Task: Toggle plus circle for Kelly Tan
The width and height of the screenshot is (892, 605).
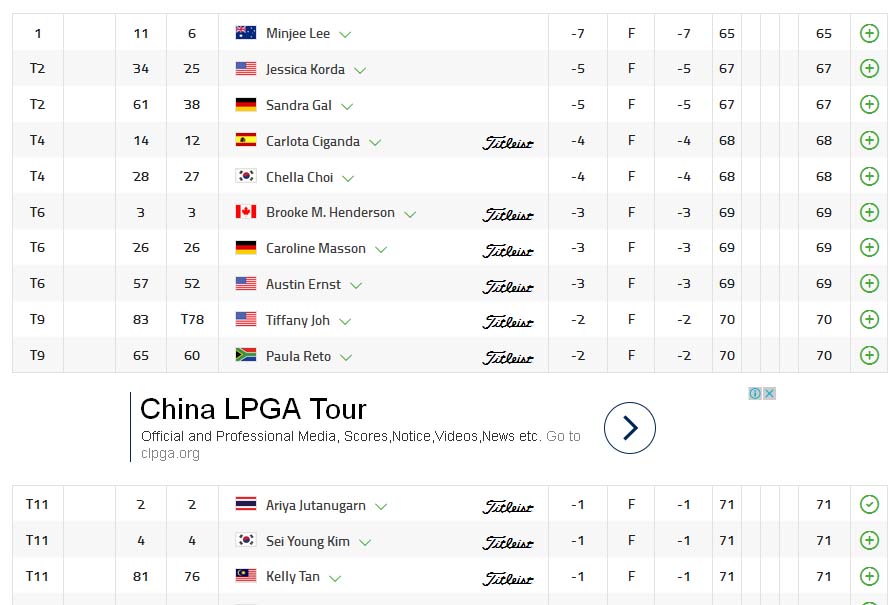Action: (x=869, y=577)
